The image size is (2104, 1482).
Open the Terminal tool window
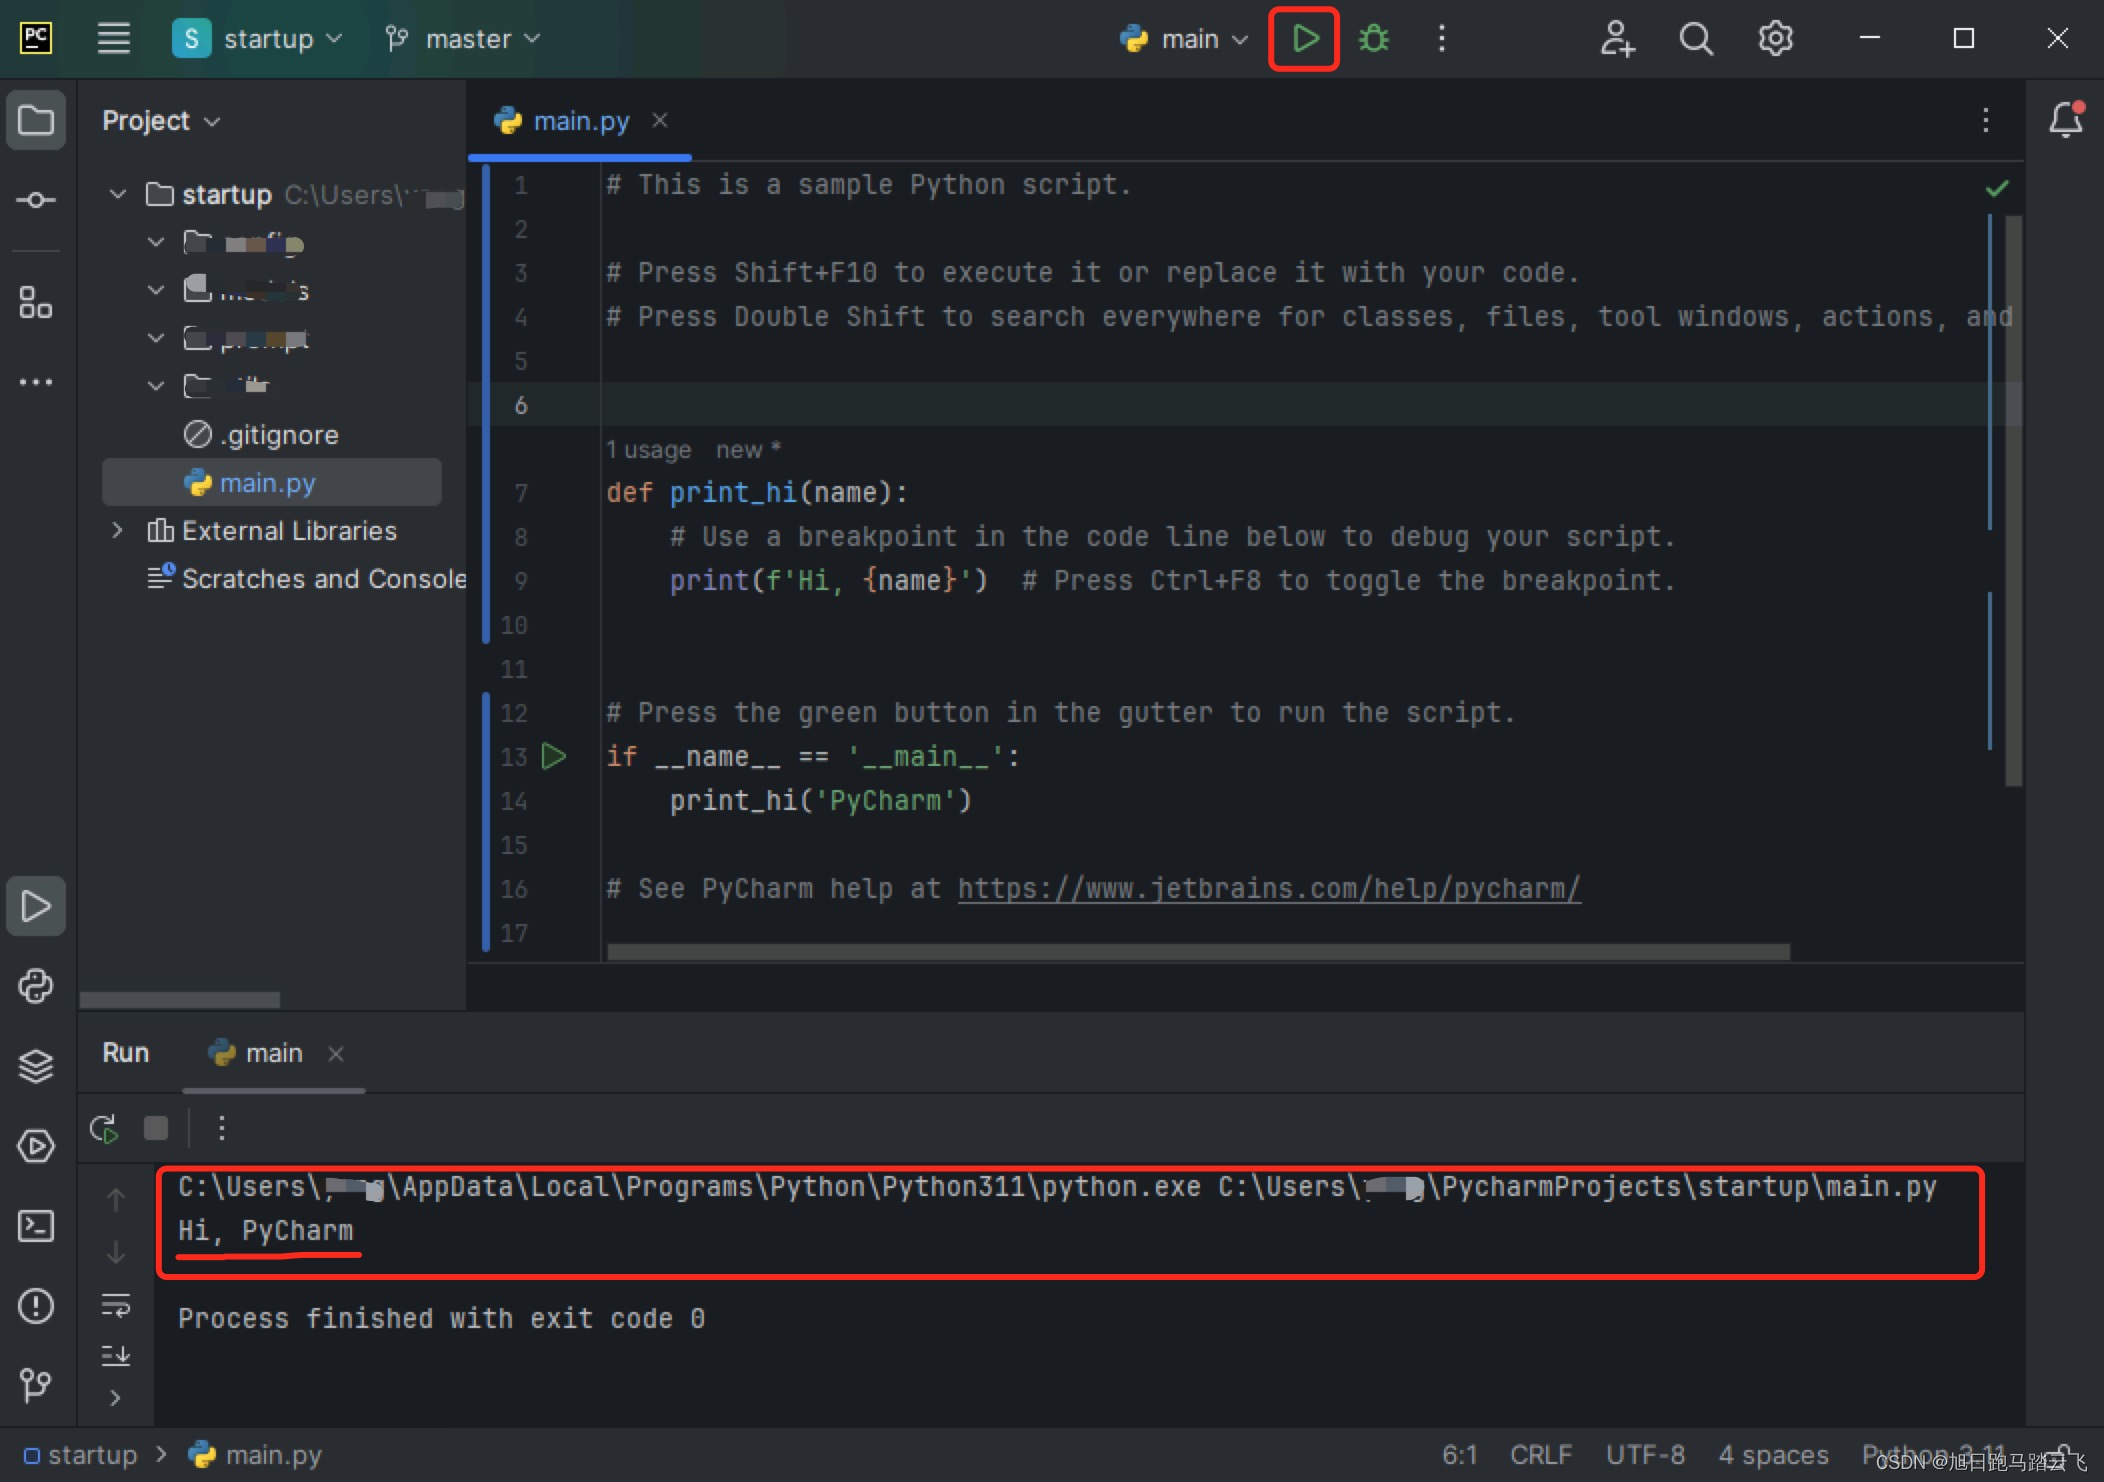click(x=36, y=1226)
